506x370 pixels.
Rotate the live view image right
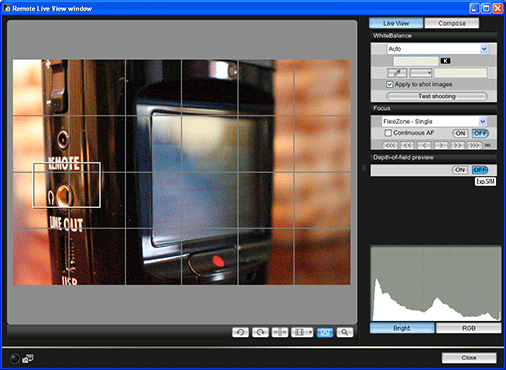(260, 332)
